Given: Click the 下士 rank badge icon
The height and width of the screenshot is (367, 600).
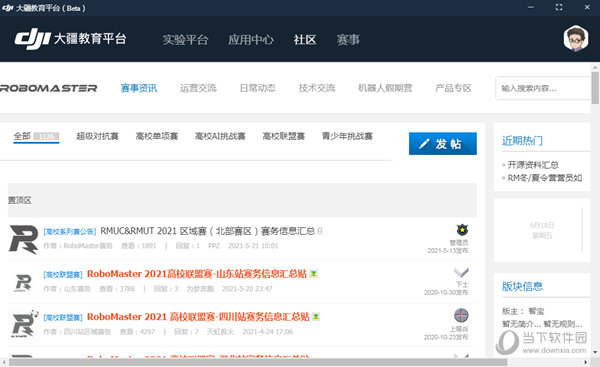Looking at the screenshot, I should (461, 272).
